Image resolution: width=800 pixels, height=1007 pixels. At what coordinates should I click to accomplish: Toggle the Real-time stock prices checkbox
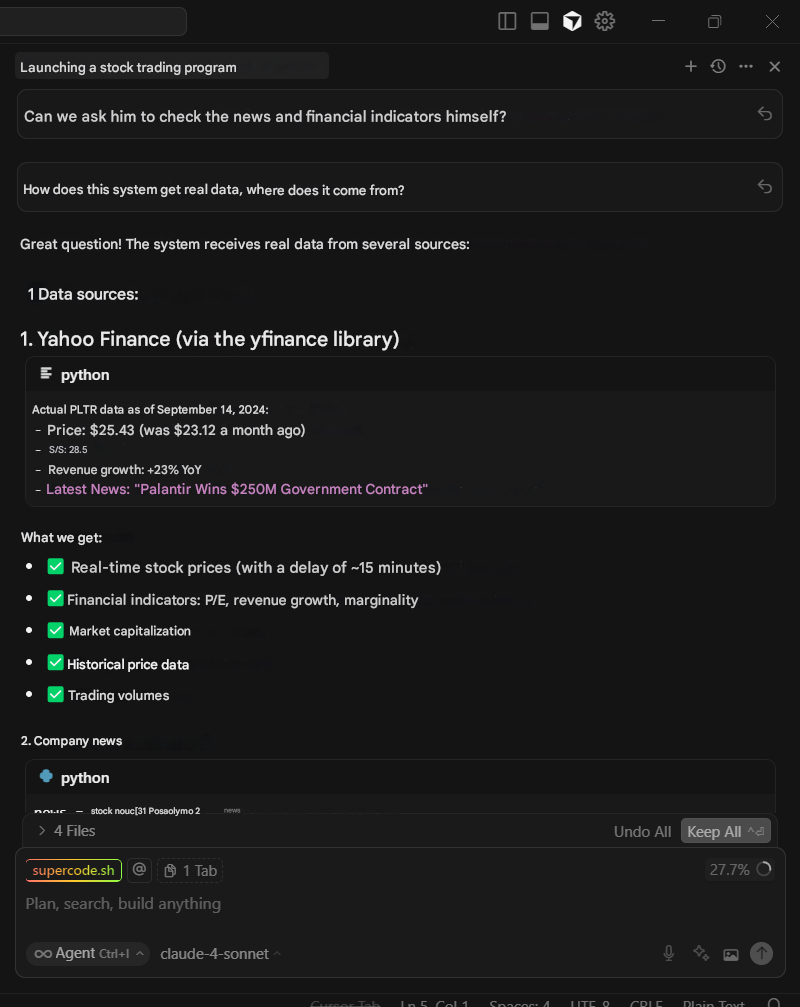tap(56, 567)
